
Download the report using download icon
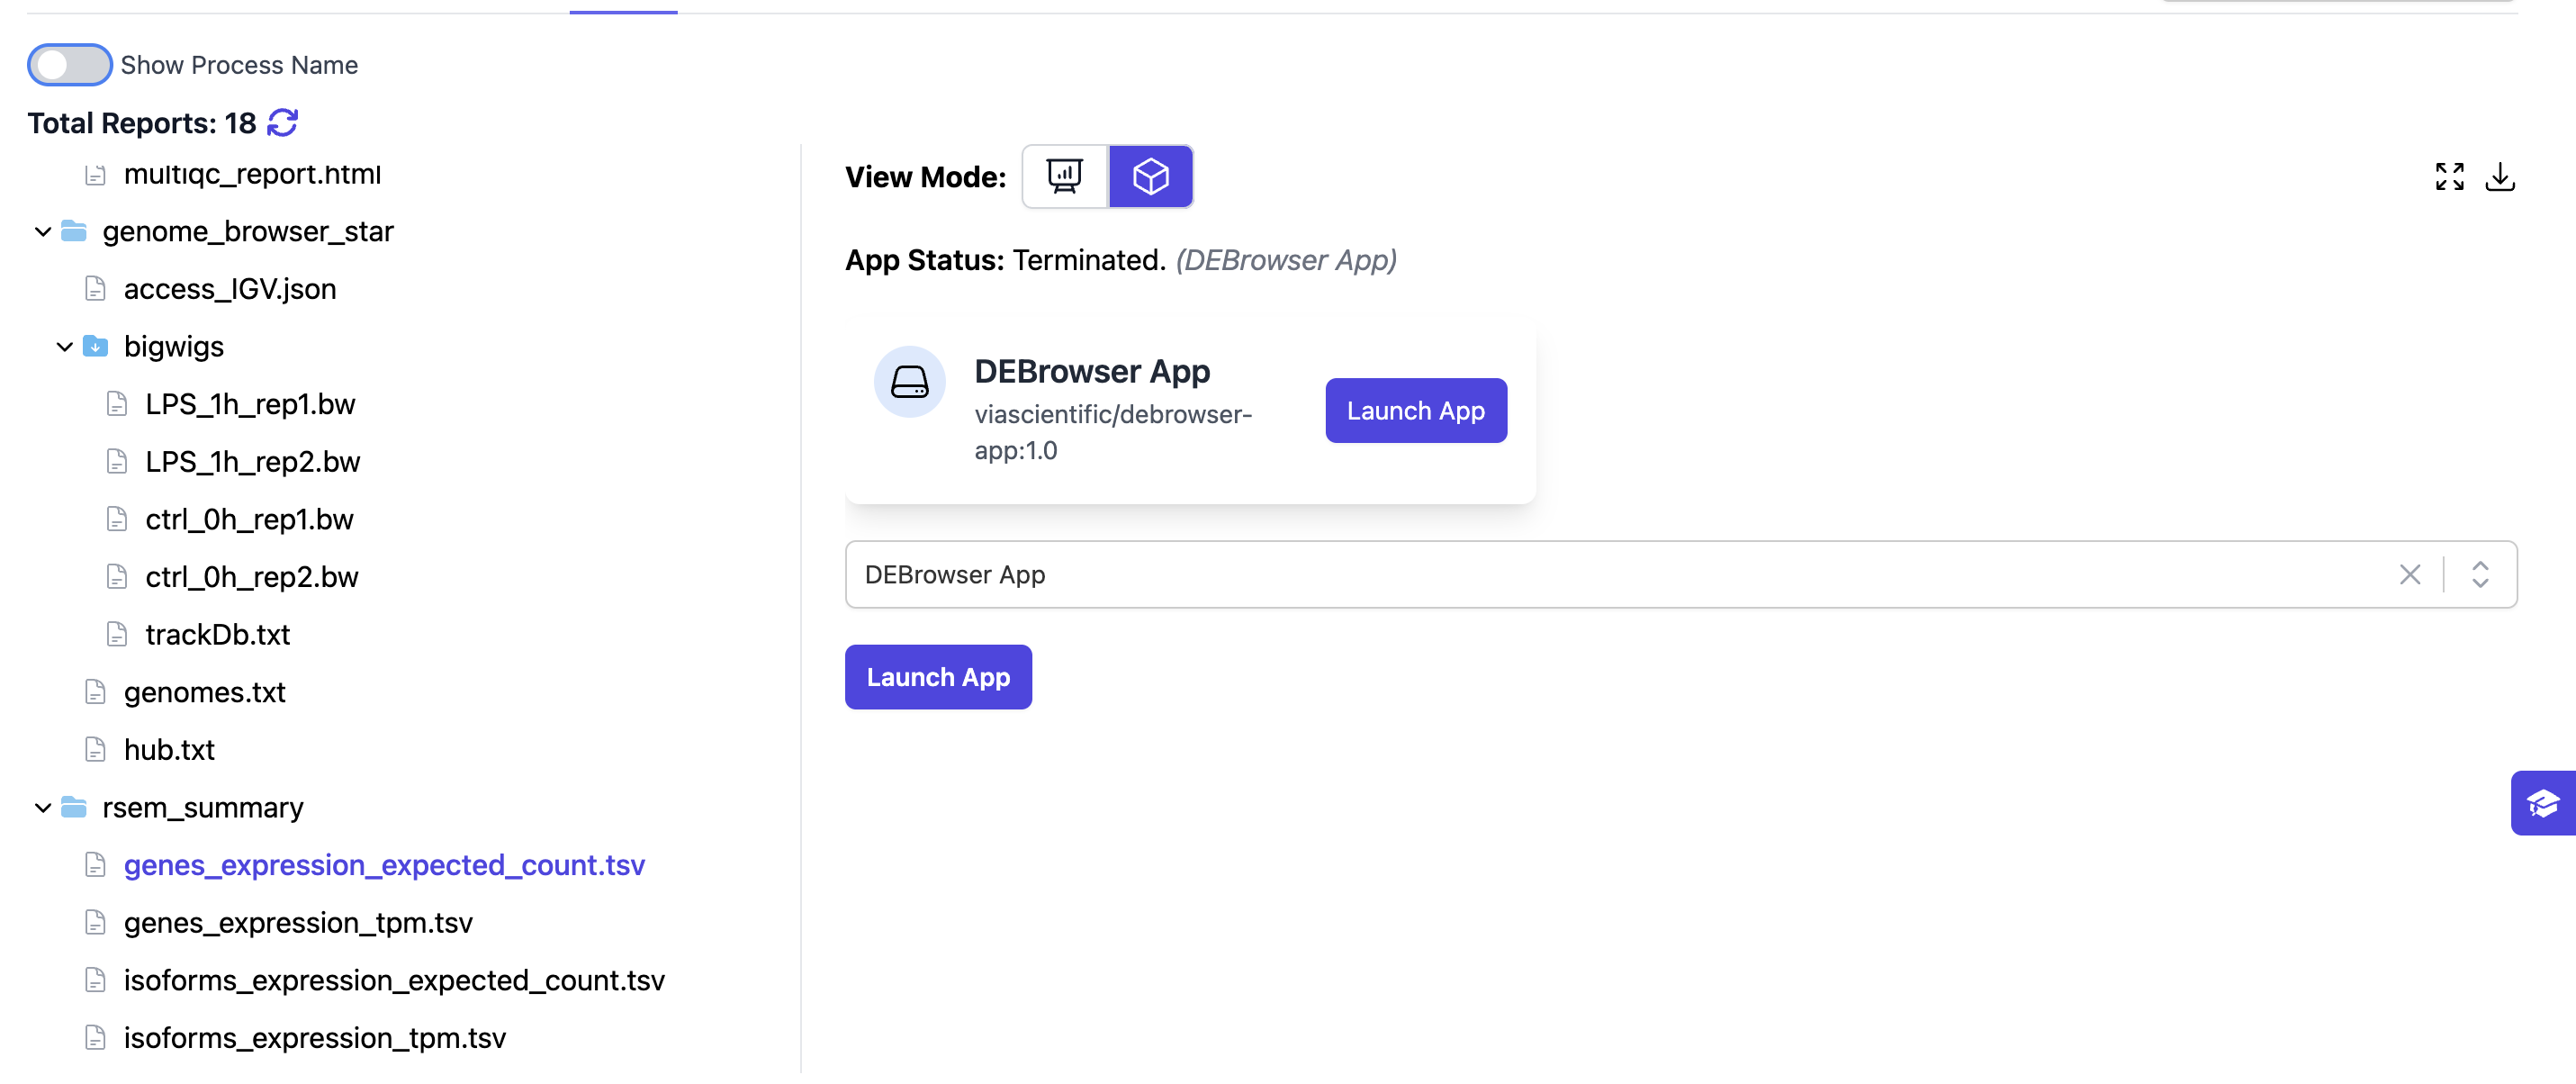click(x=2499, y=177)
